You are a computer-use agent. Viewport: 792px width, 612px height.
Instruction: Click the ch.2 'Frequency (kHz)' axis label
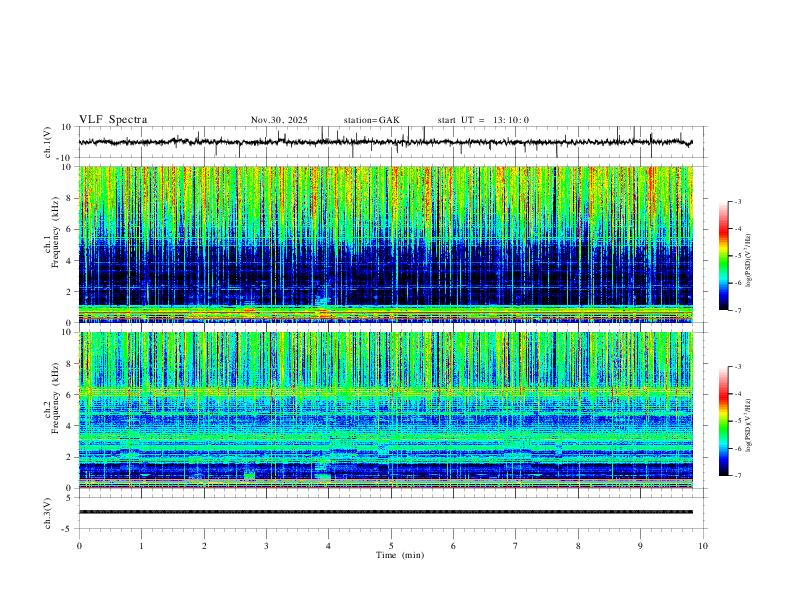pyautogui.click(x=56, y=399)
